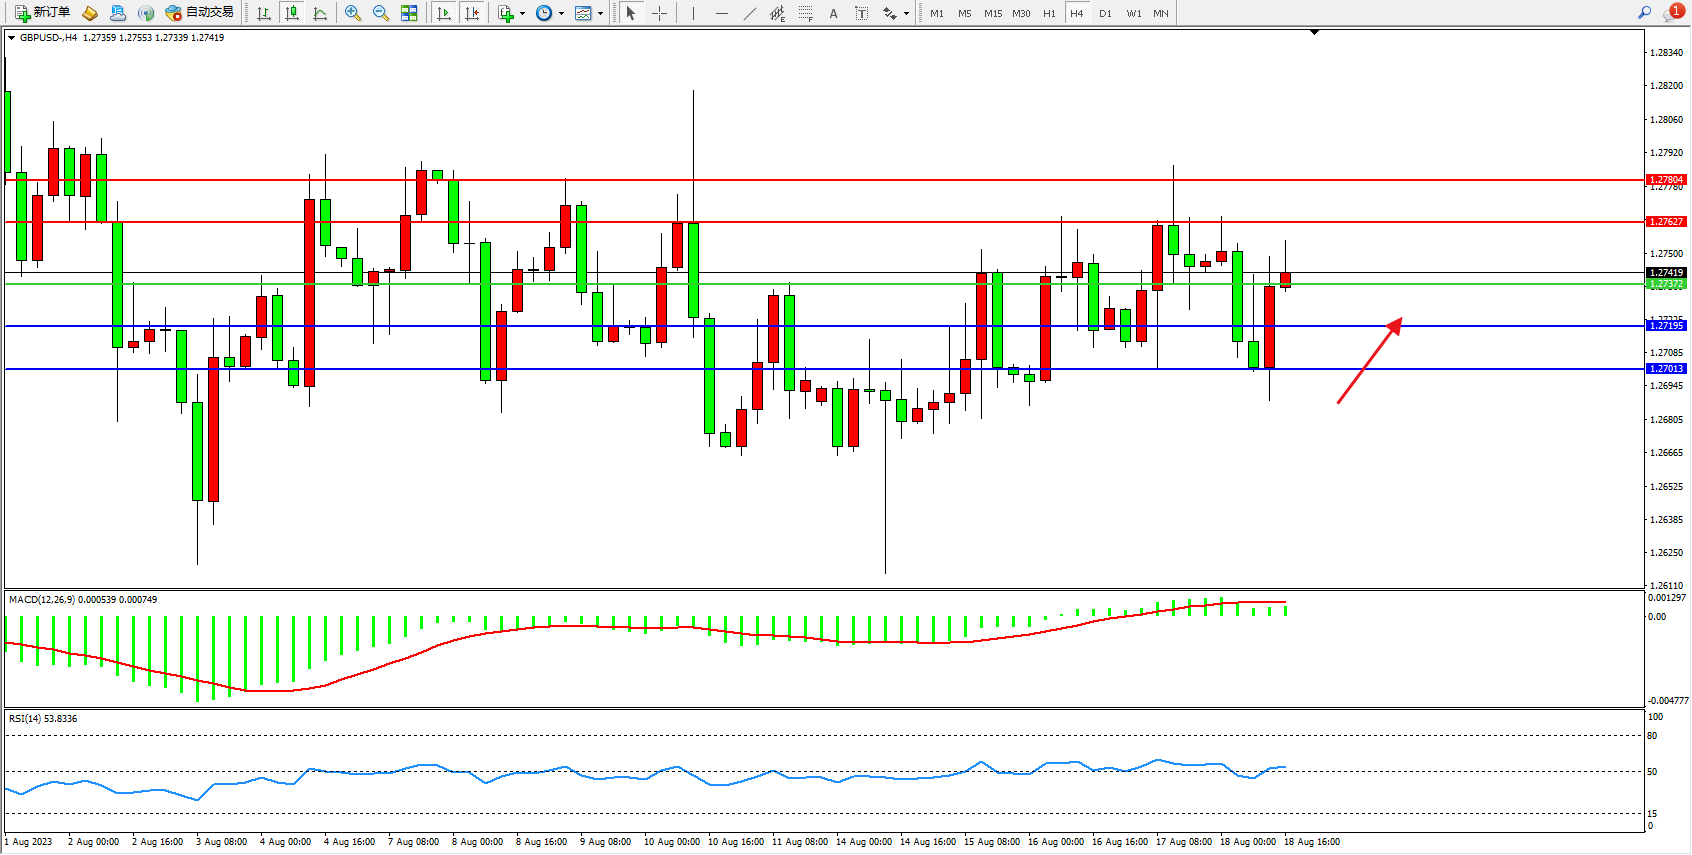Toggle chart auto scroll

[x=444, y=13]
